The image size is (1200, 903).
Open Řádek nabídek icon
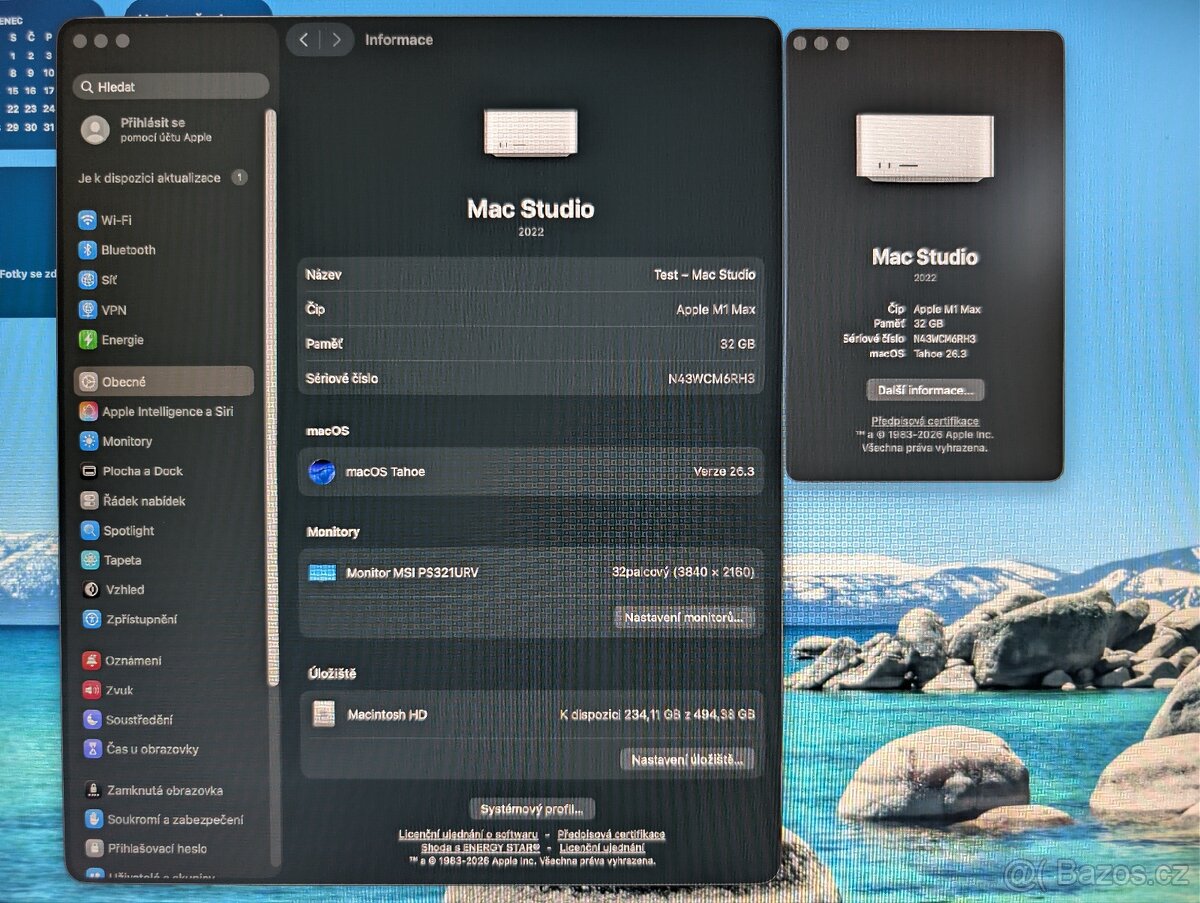coord(90,501)
